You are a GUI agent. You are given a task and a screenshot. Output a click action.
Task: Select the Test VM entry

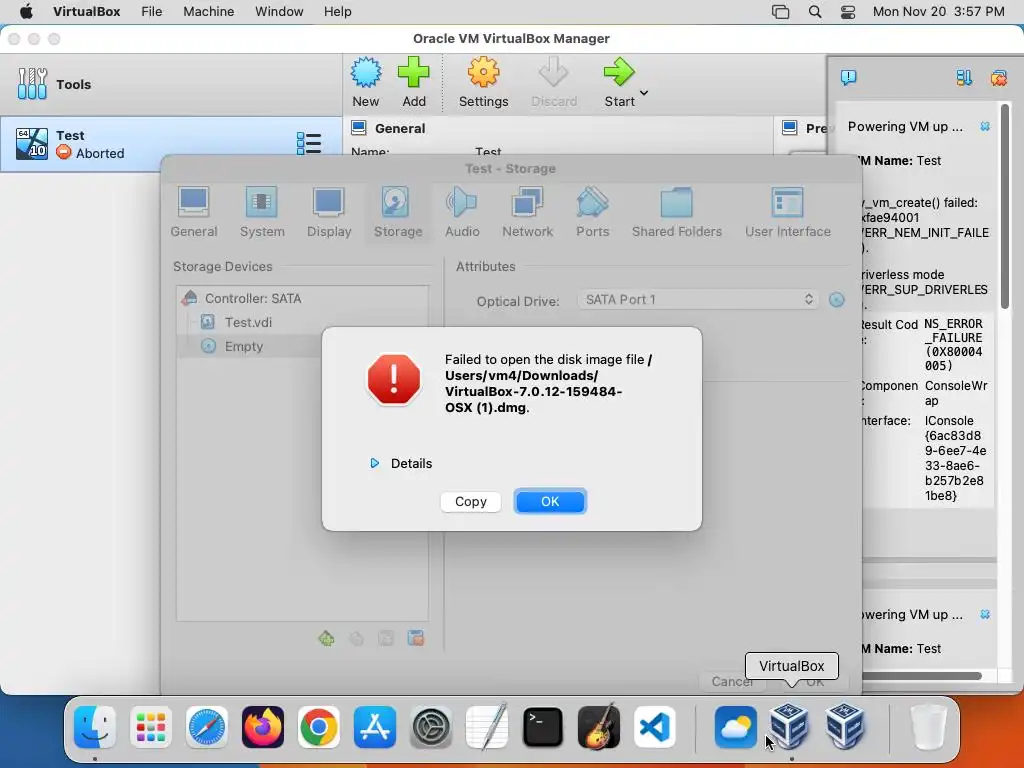point(171,144)
